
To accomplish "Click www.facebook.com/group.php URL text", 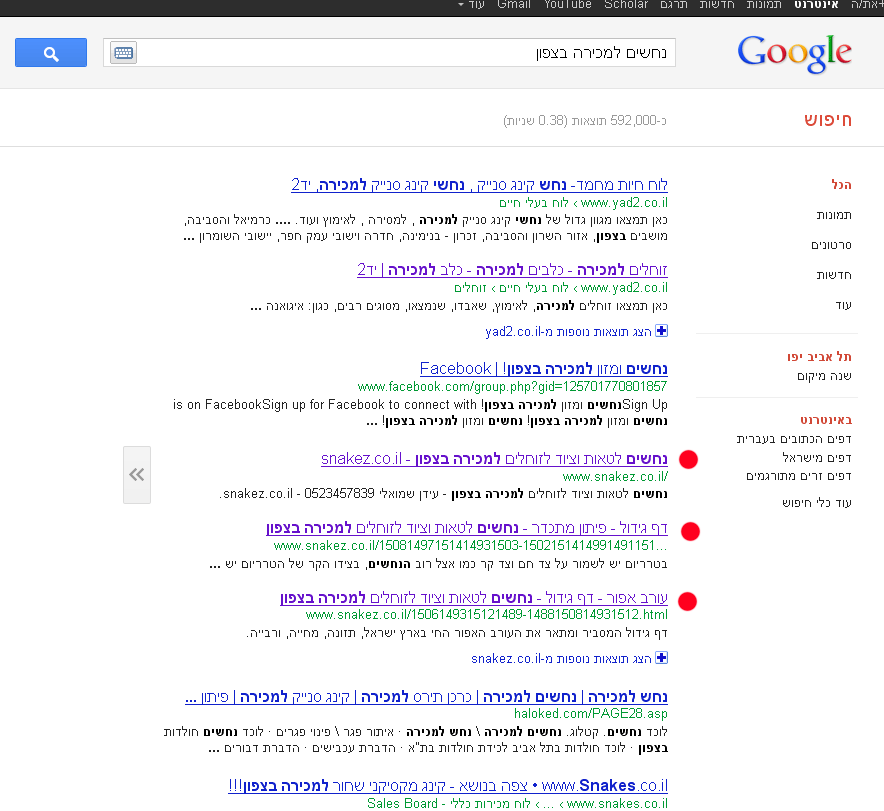I will coord(512,387).
